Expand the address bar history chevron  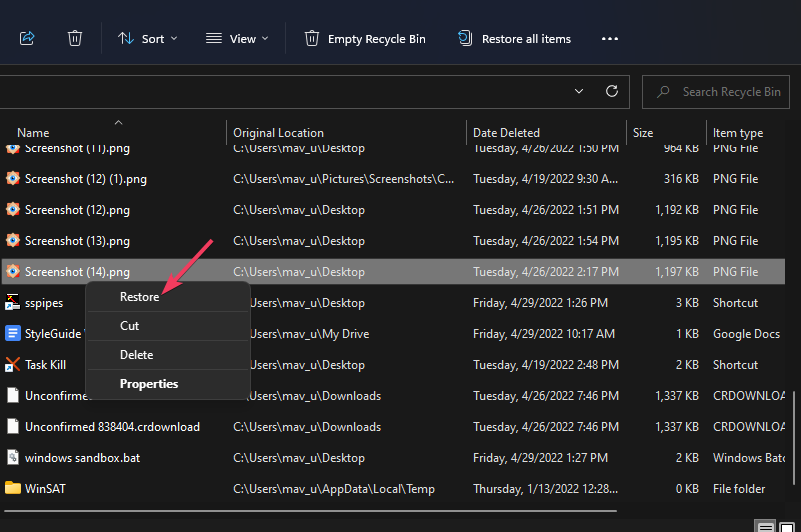tap(579, 91)
